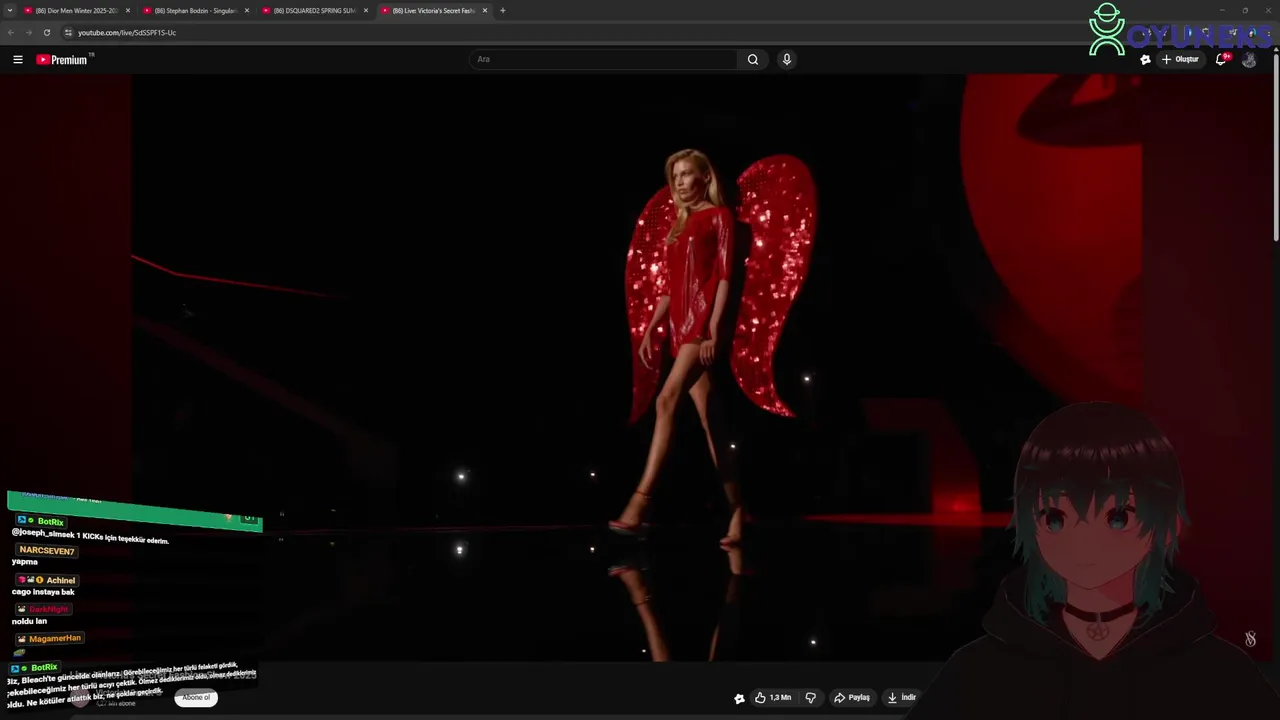Open the notifications bell
The height and width of the screenshot is (720, 1280).
point(1221,60)
